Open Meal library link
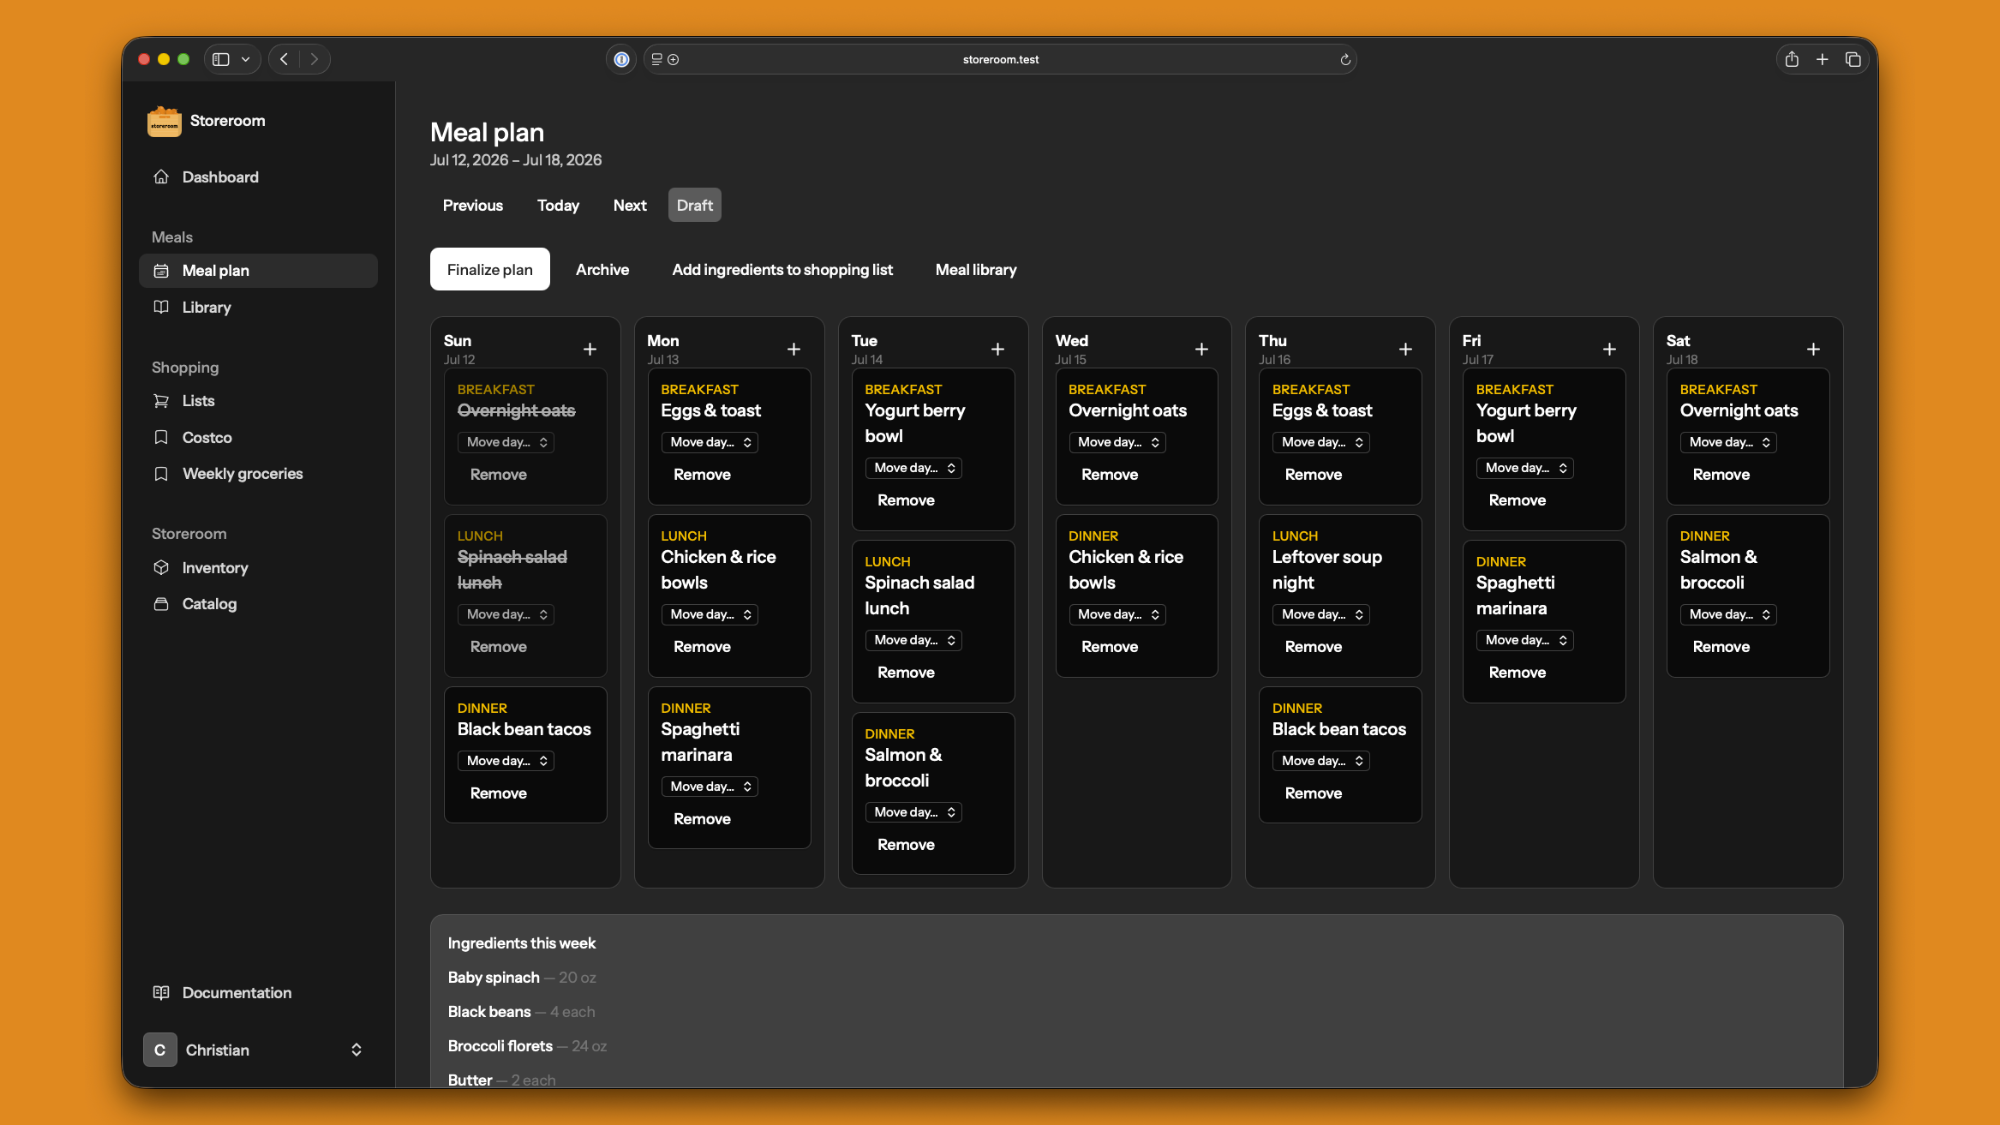Image resolution: width=2000 pixels, height=1125 pixels. [x=976, y=269]
